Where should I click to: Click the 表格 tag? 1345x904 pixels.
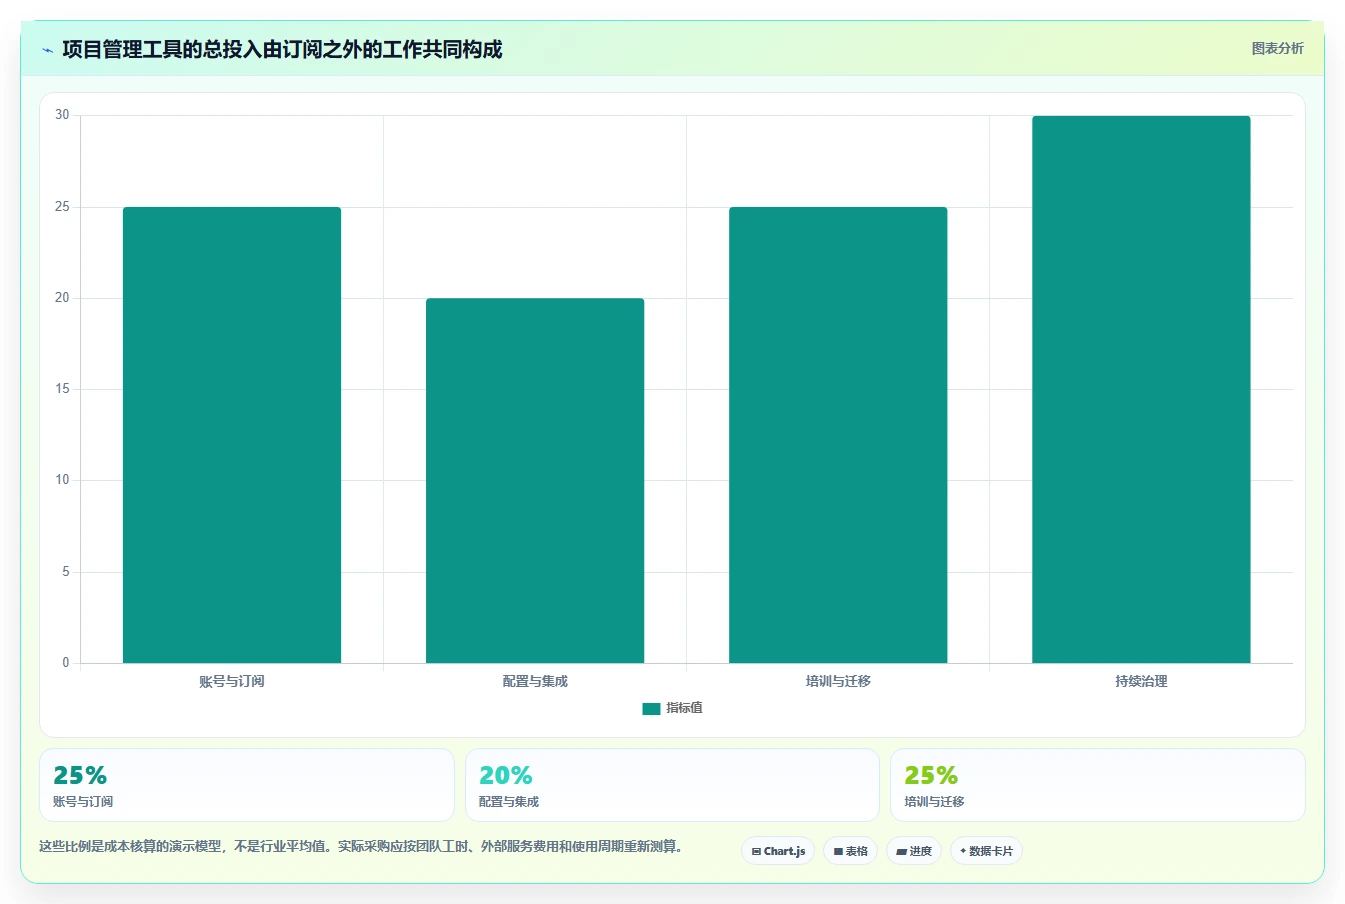[x=850, y=851]
